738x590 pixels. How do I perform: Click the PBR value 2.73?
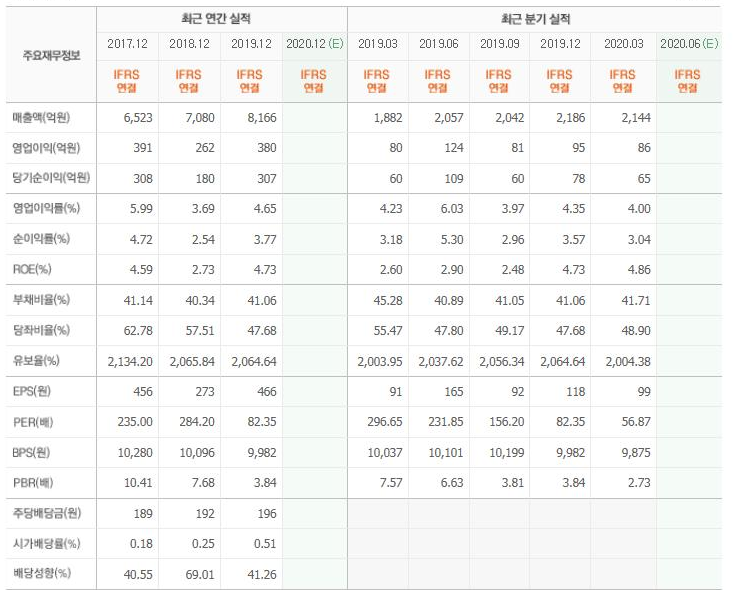pos(639,483)
